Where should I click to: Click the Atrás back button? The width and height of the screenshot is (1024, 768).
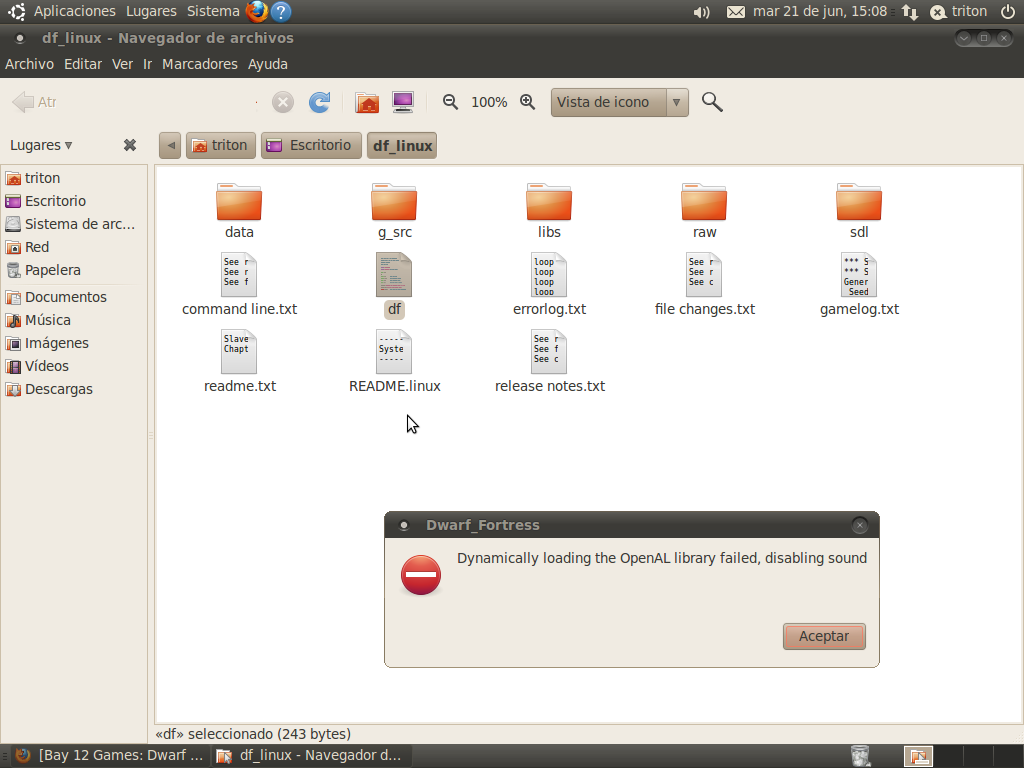pyautogui.click(x=35, y=102)
